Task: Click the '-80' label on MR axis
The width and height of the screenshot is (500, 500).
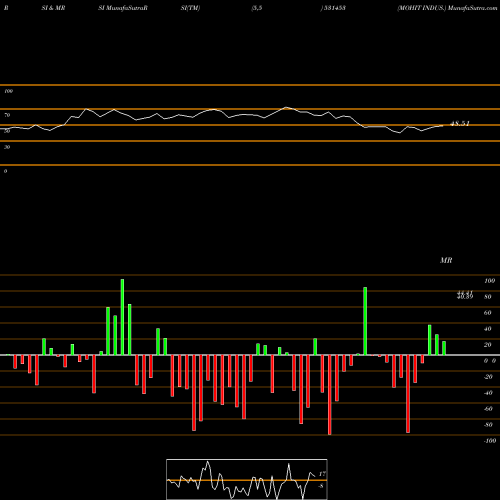Action: 488,425
